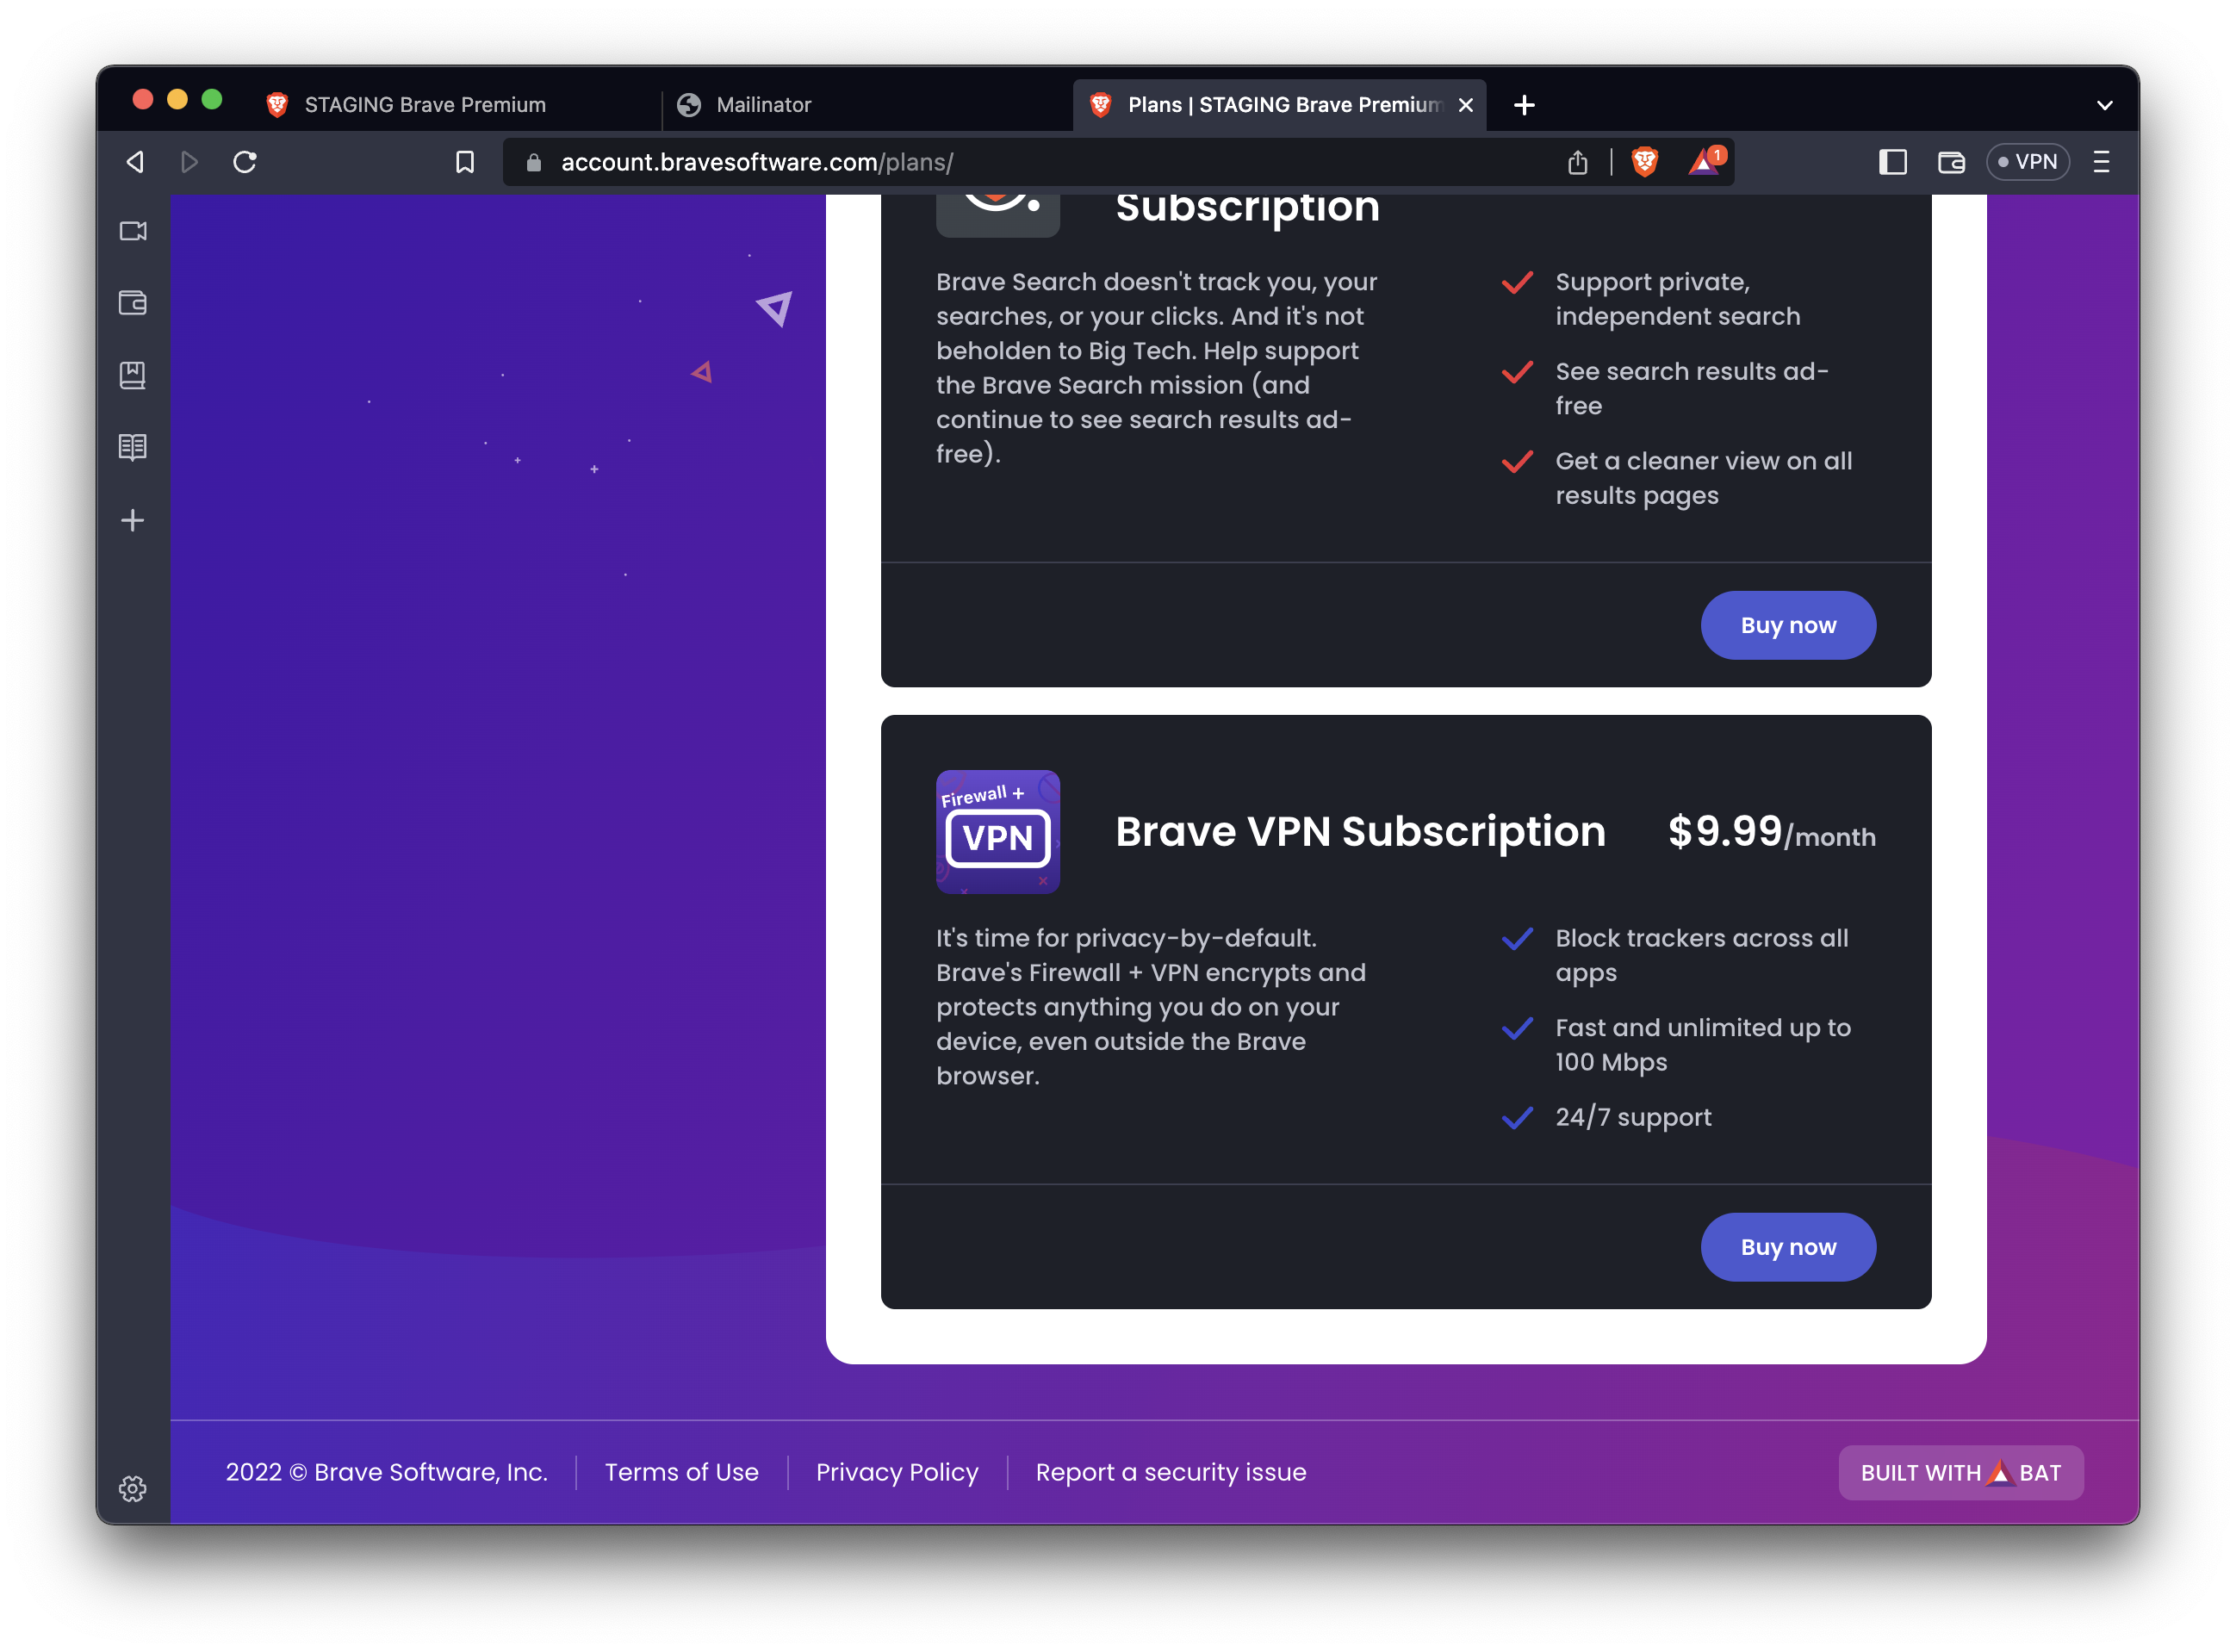Bookmark the current page
This screenshot has width=2236, height=1652.
pyautogui.click(x=465, y=161)
